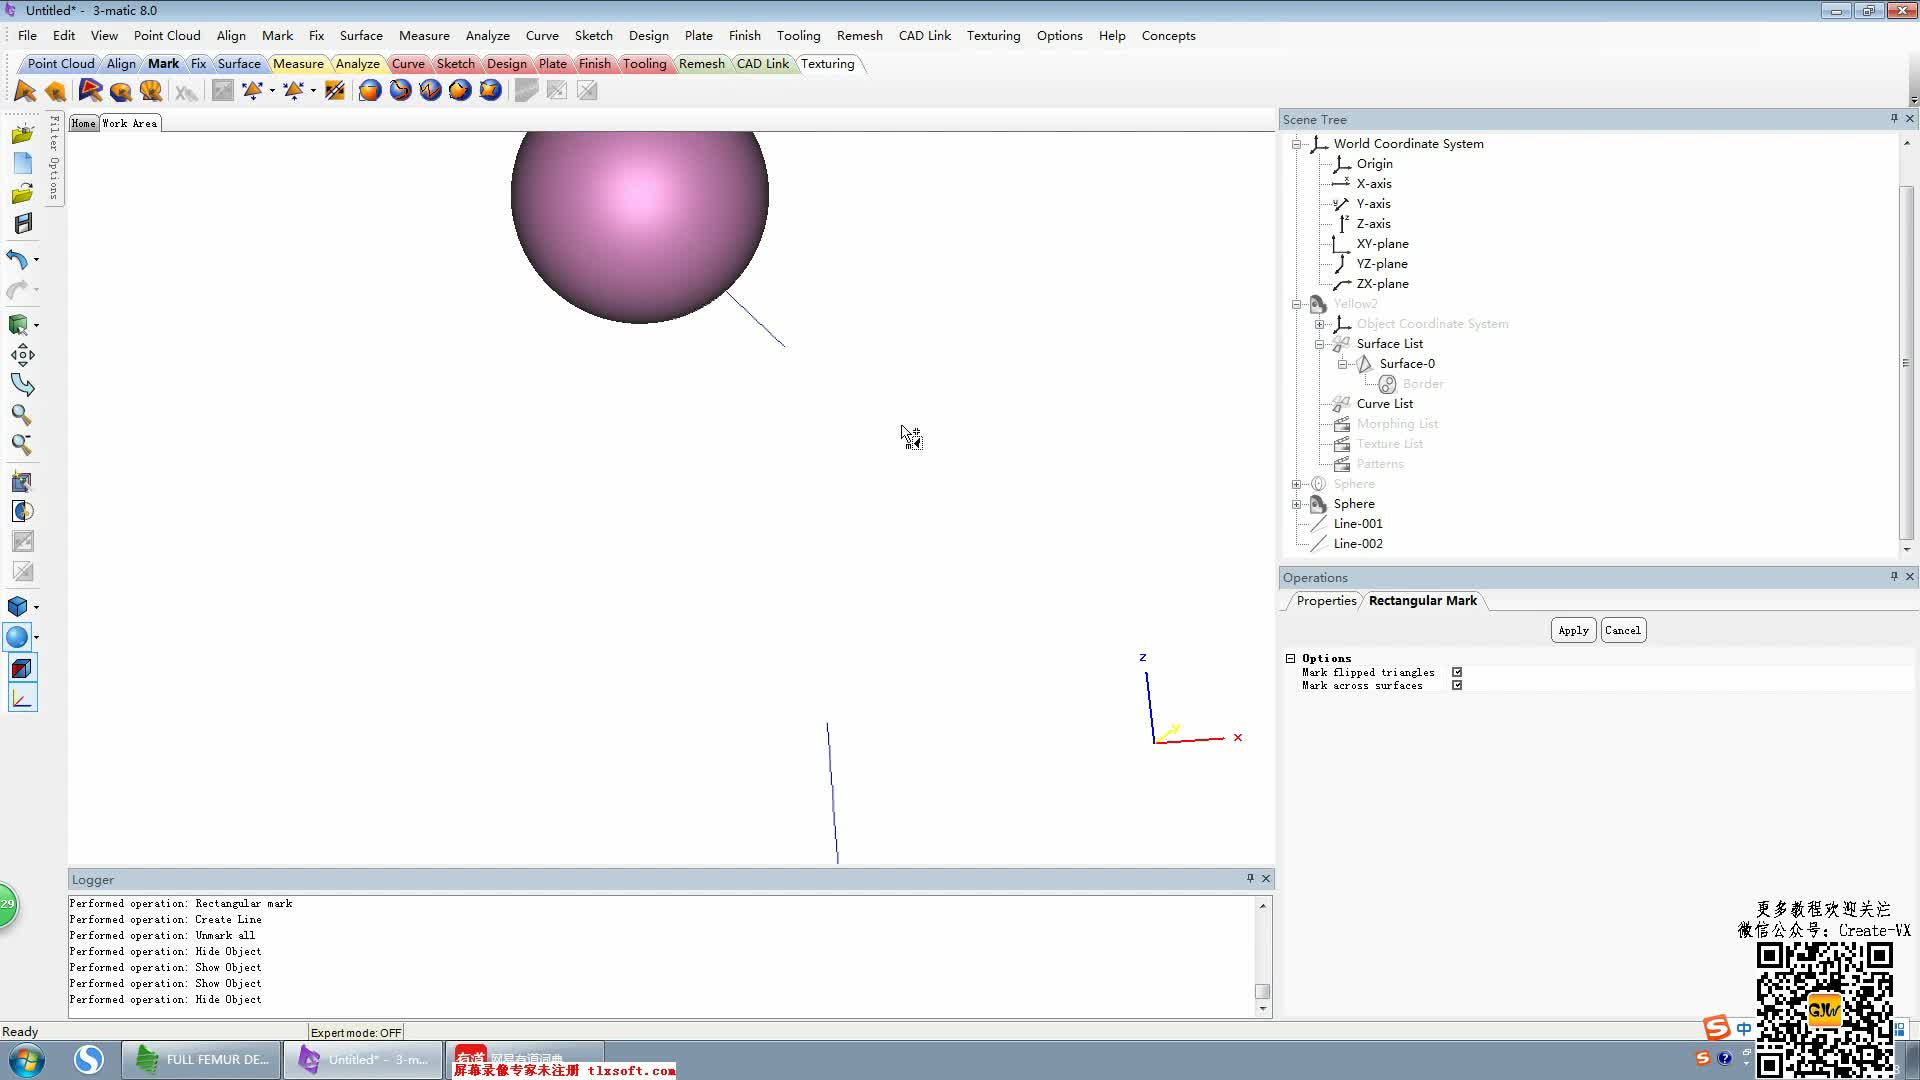Collapse the Options section
This screenshot has width=1920, height=1080.
pyautogui.click(x=1291, y=659)
